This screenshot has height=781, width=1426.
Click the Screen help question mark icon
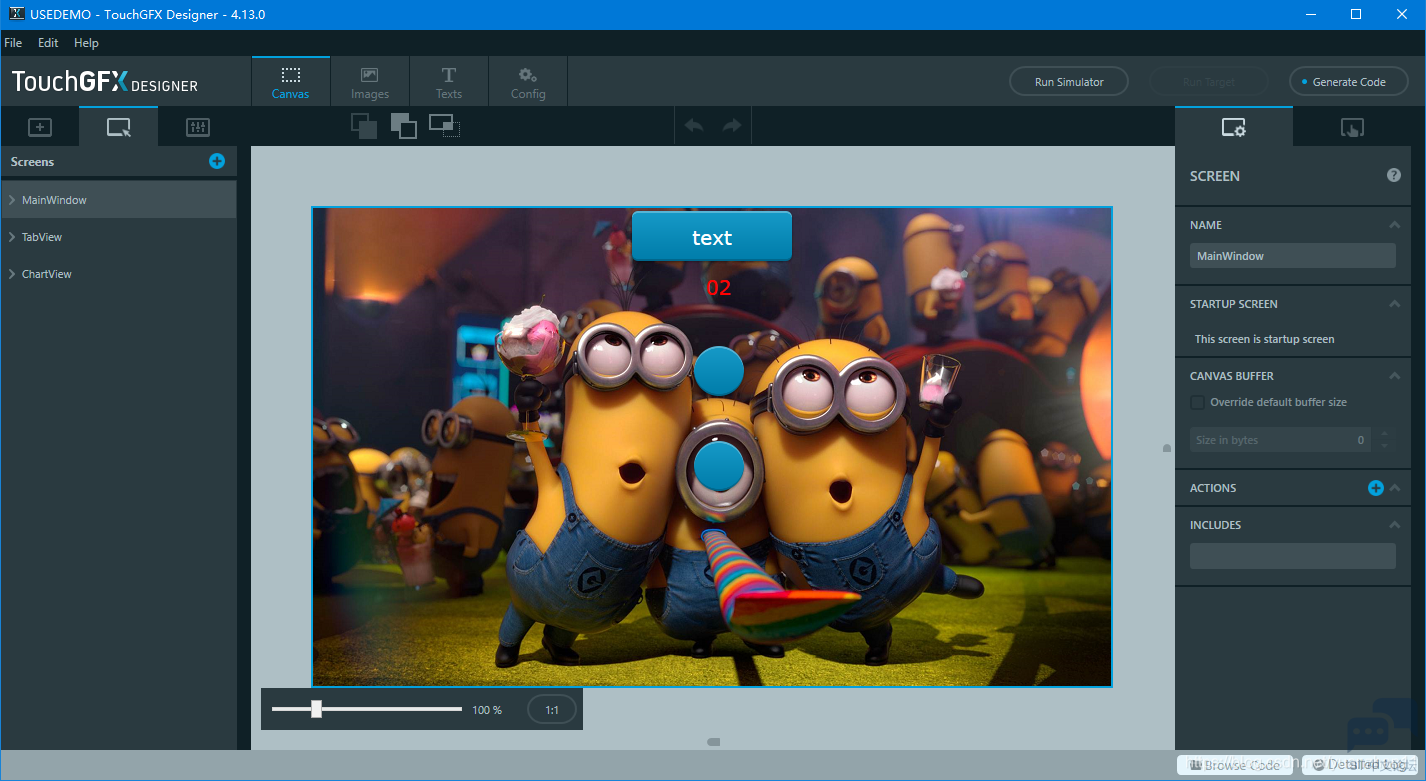1394,175
